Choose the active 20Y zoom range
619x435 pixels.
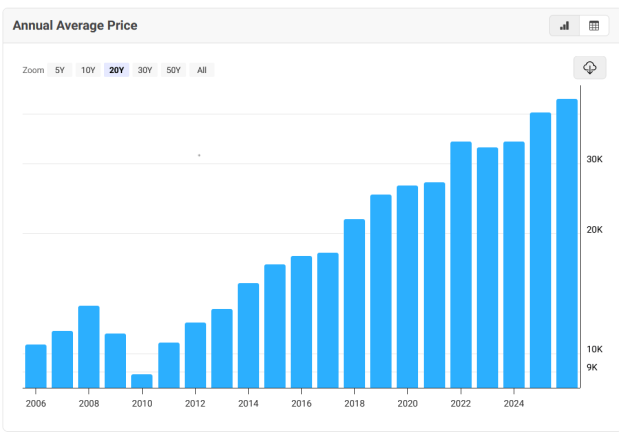pos(117,70)
